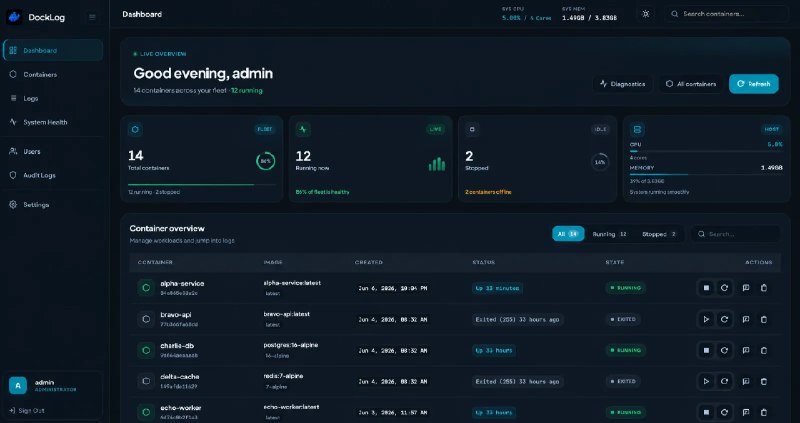The height and width of the screenshot is (423, 800).
Task: Stop the alpha-service container
Action: click(x=707, y=288)
